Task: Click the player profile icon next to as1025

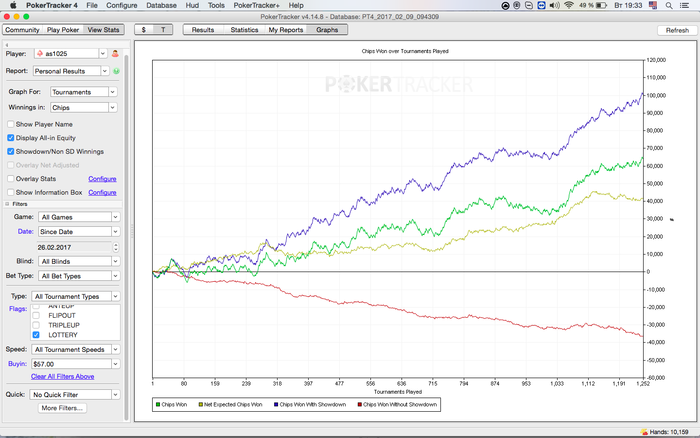Action: point(115,54)
